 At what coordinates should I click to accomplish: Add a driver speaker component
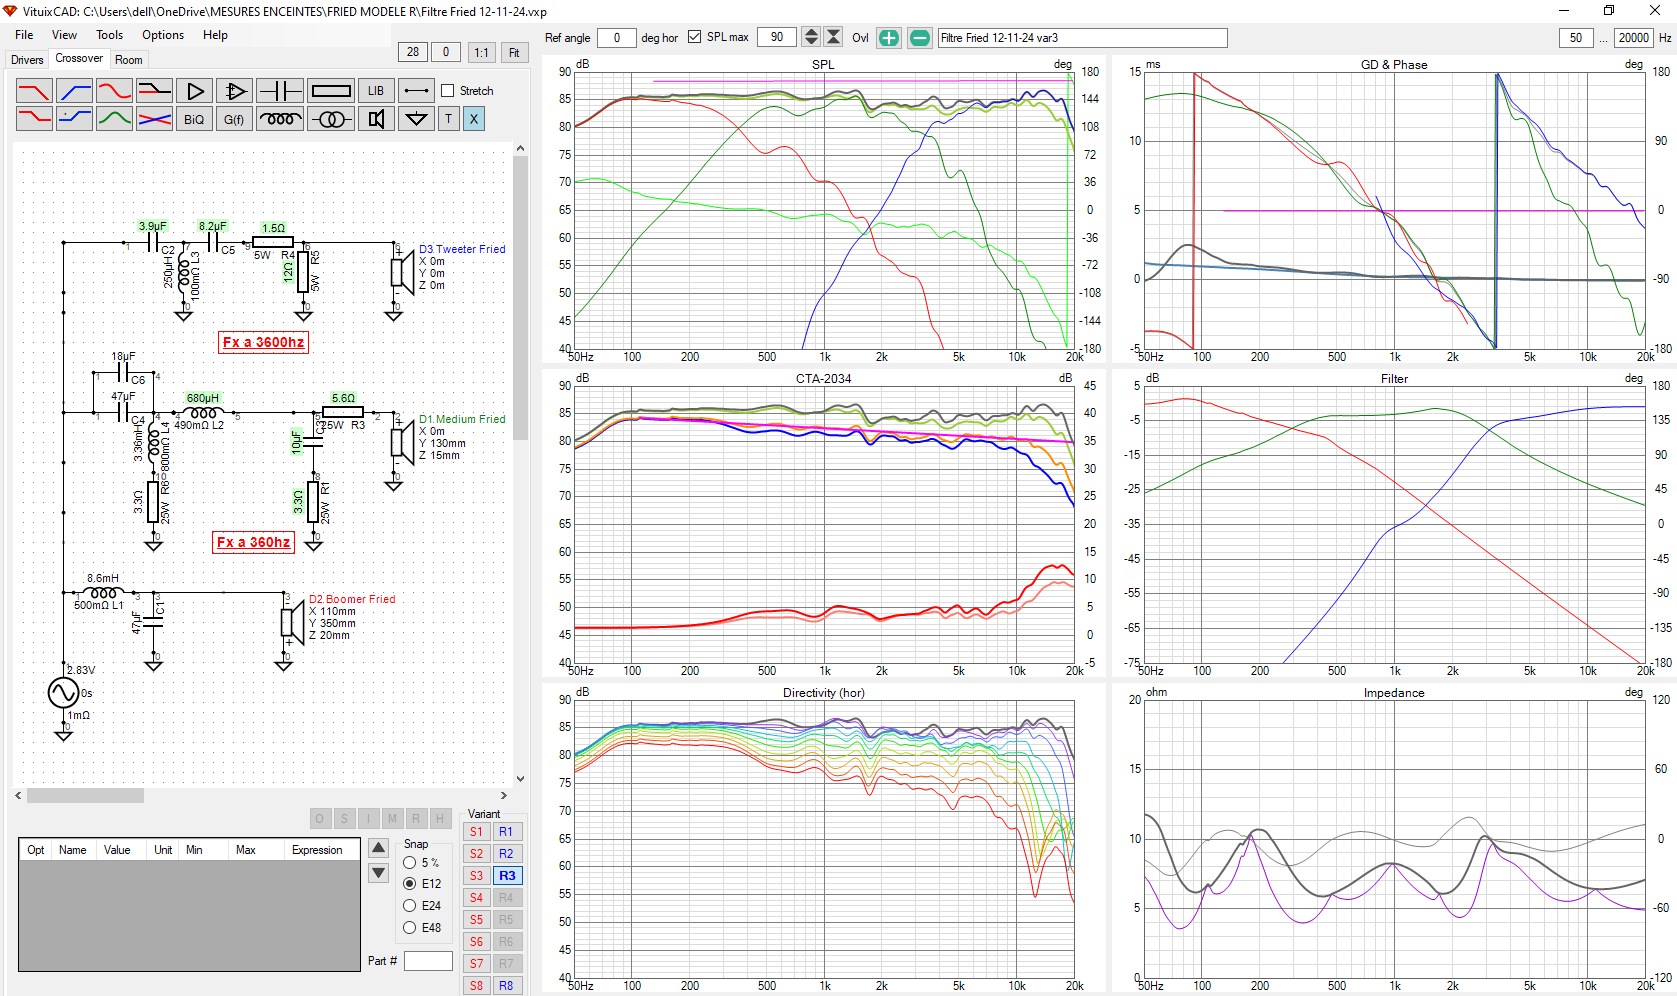[x=376, y=119]
